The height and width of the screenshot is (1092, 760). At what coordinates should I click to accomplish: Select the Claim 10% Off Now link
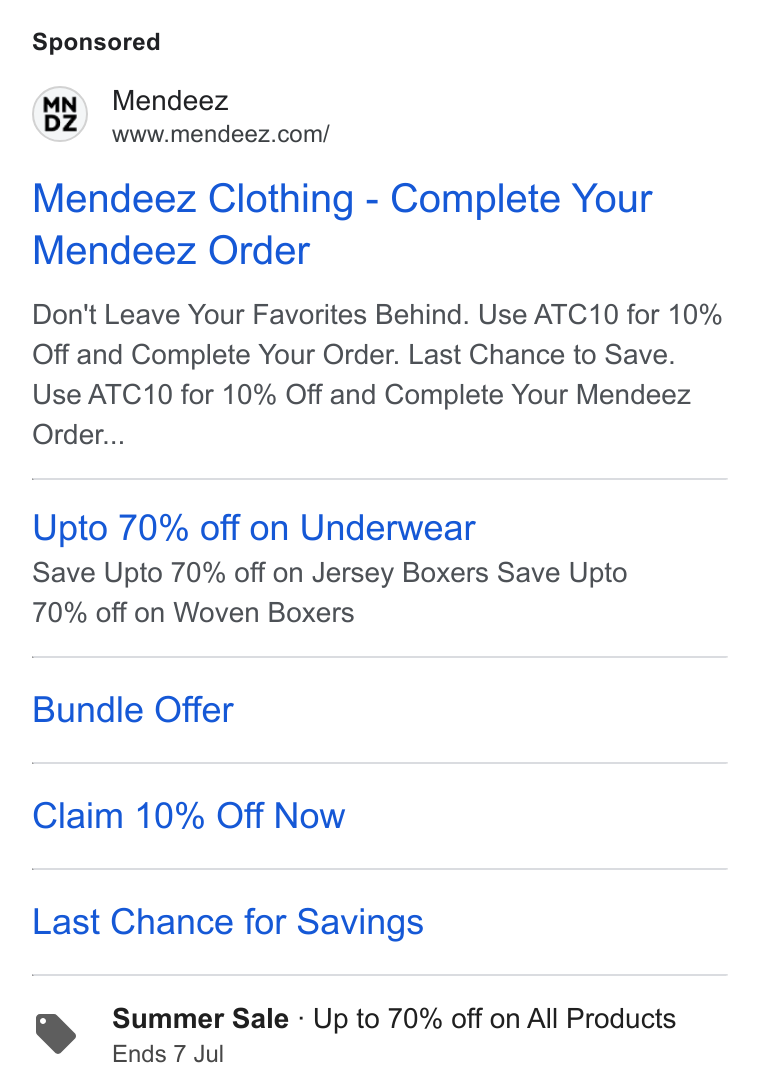point(189,816)
